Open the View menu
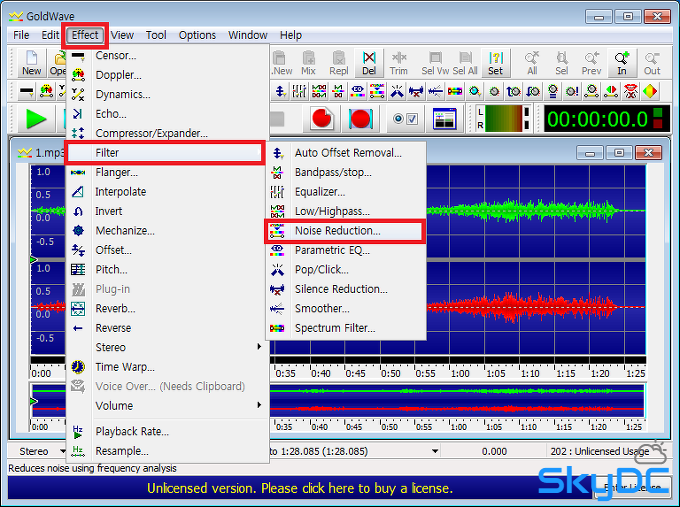This screenshot has width=680, height=507. 122,35
